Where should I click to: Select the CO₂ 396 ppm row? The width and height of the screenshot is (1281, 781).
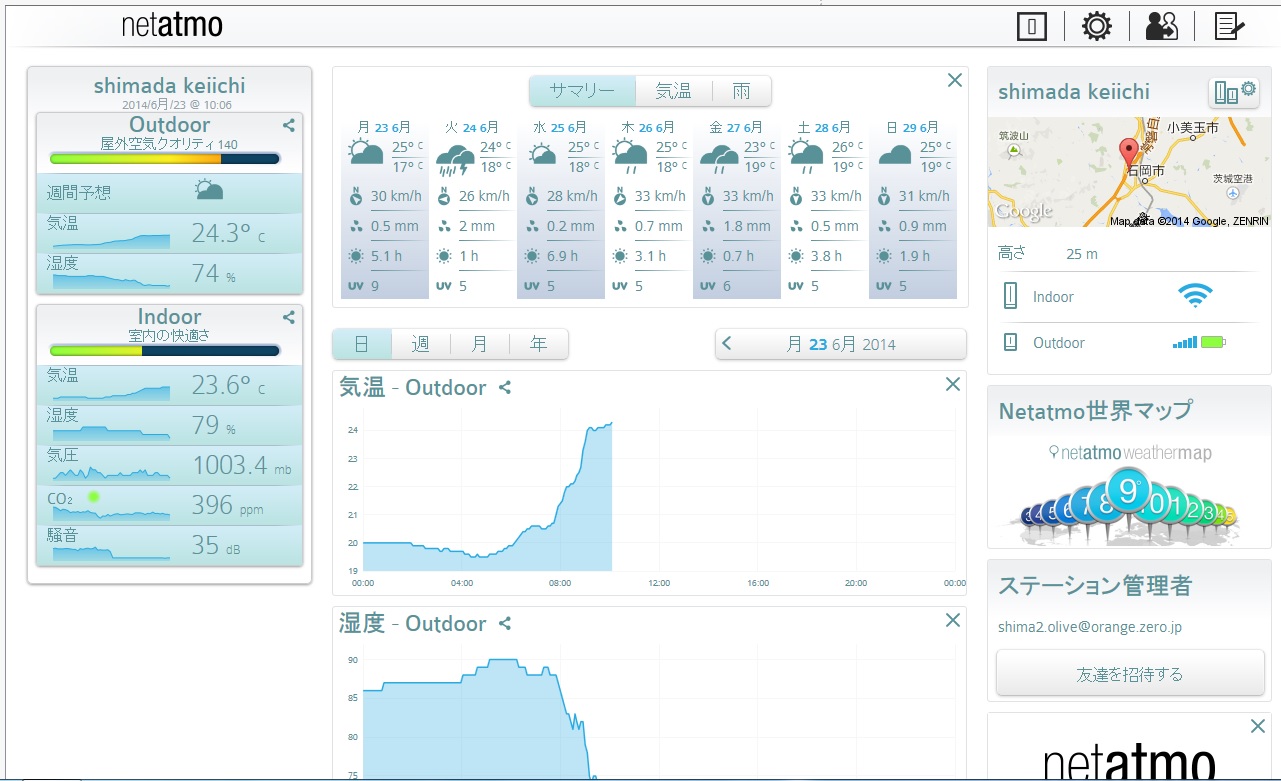169,505
